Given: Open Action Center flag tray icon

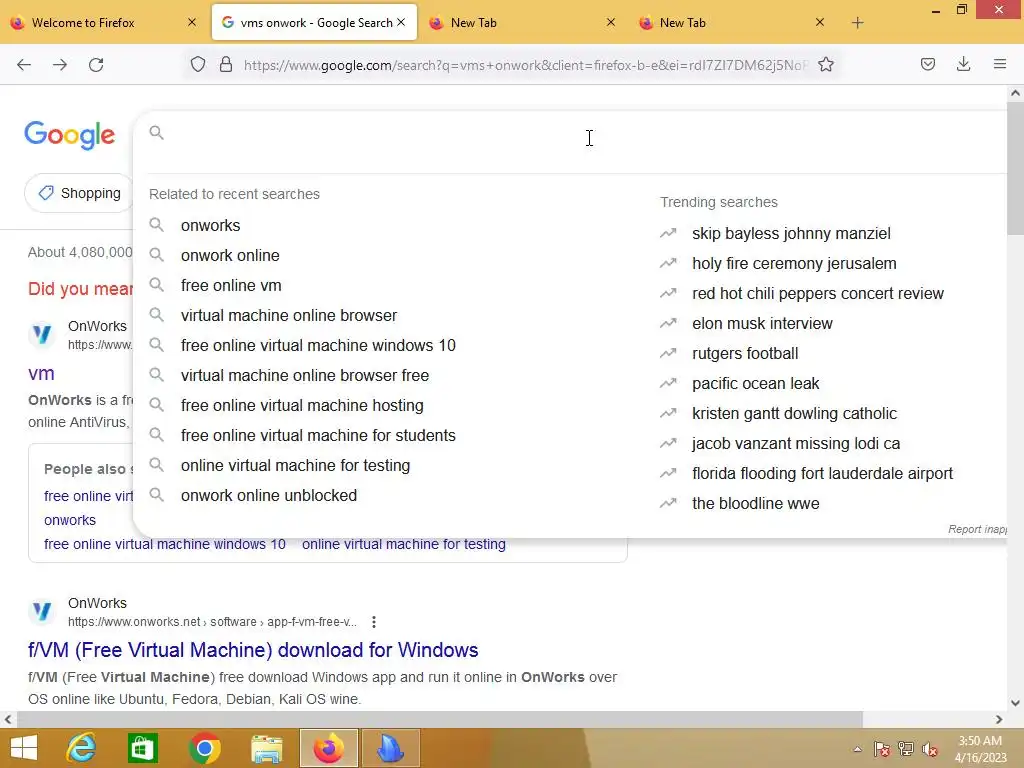Looking at the screenshot, I should coord(882,749).
